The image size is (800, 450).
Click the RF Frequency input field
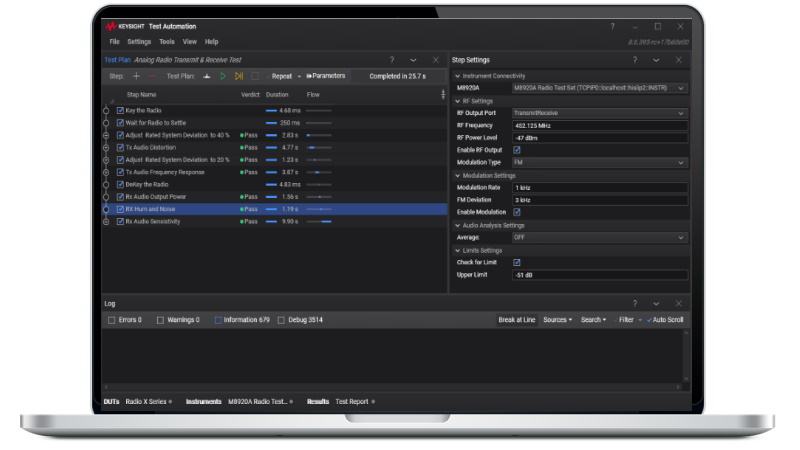click(x=599, y=126)
